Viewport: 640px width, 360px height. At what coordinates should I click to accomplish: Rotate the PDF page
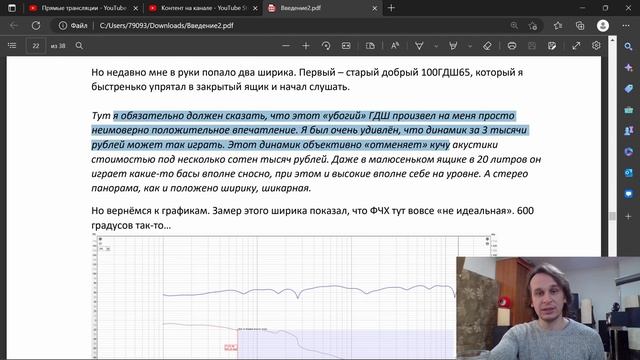click(x=326, y=46)
